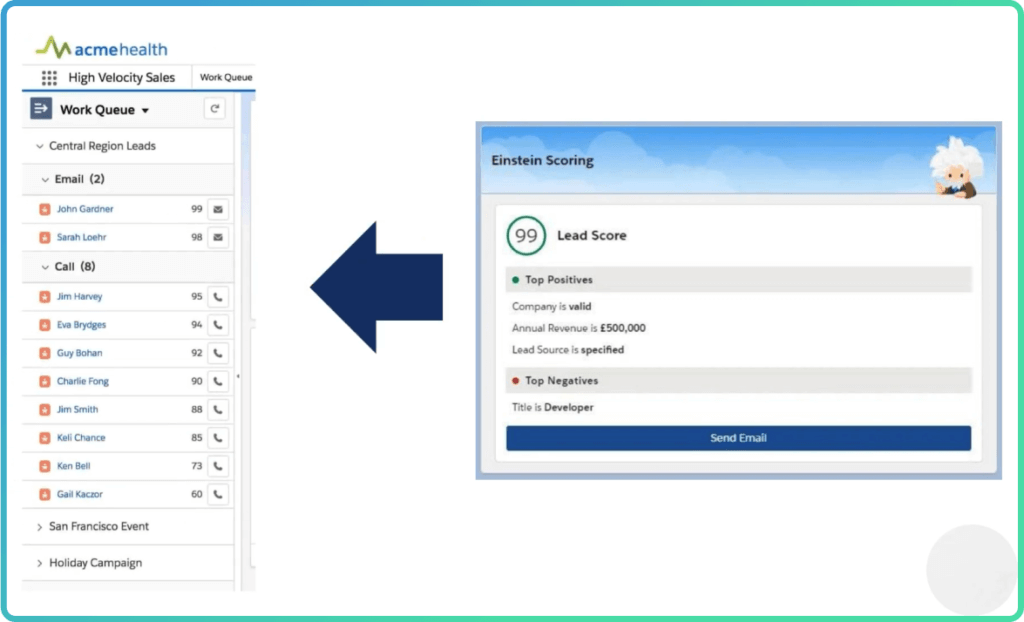This screenshot has height=622, width=1024.
Task: Open Eva Brydges lead
Action: coord(81,325)
